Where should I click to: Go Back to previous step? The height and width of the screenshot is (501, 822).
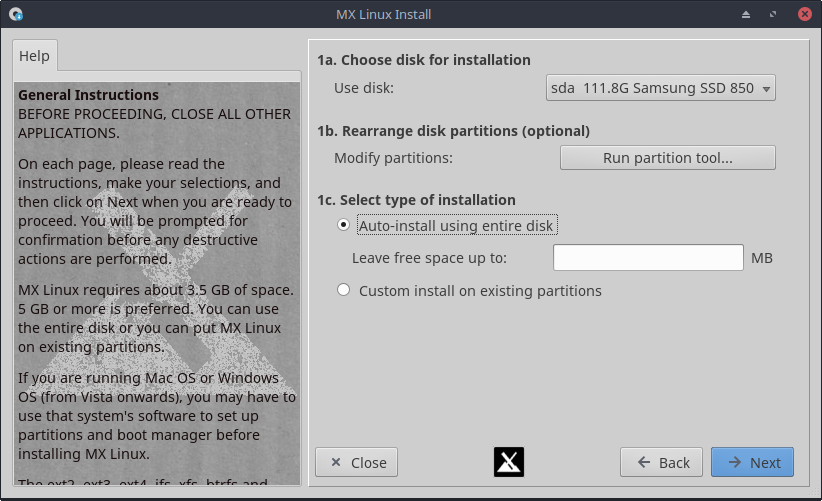(x=661, y=462)
